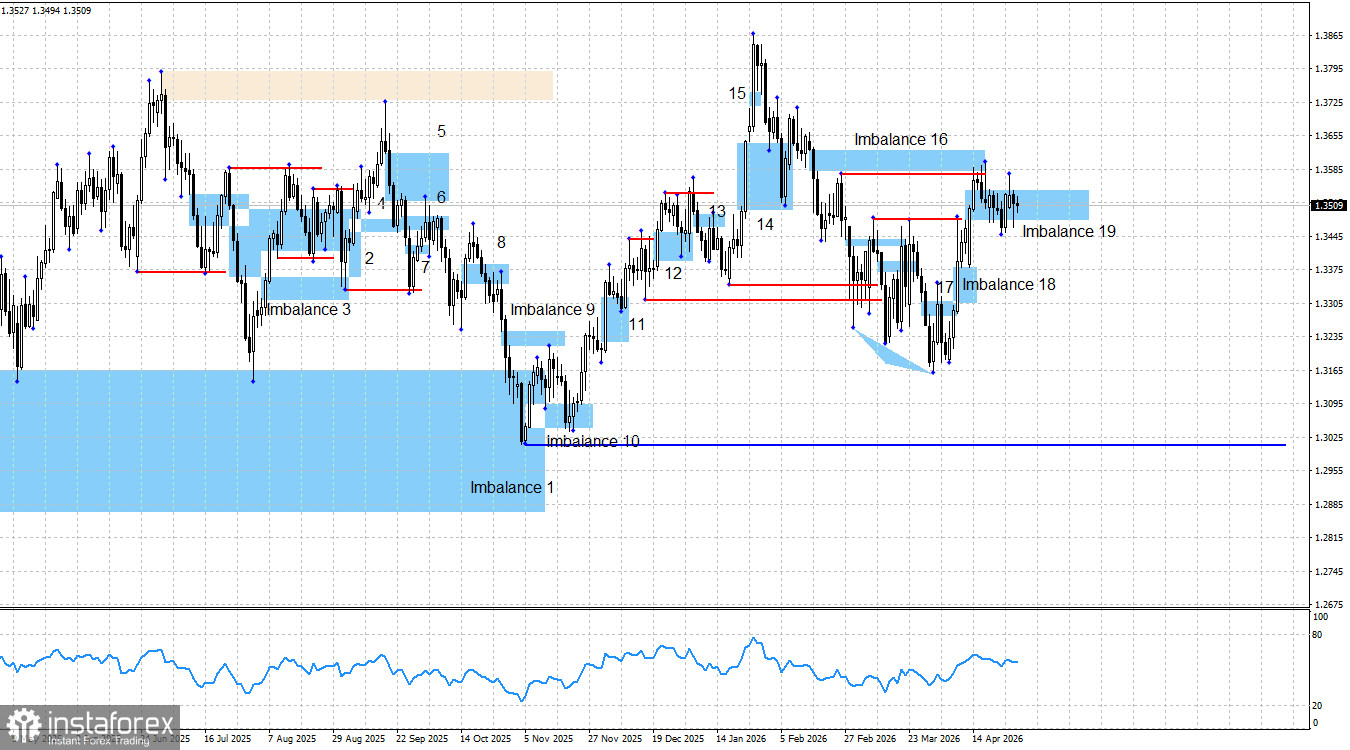Click the 14 Apr 2026 date label
The image size is (1350, 750).
pos(1000,738)
